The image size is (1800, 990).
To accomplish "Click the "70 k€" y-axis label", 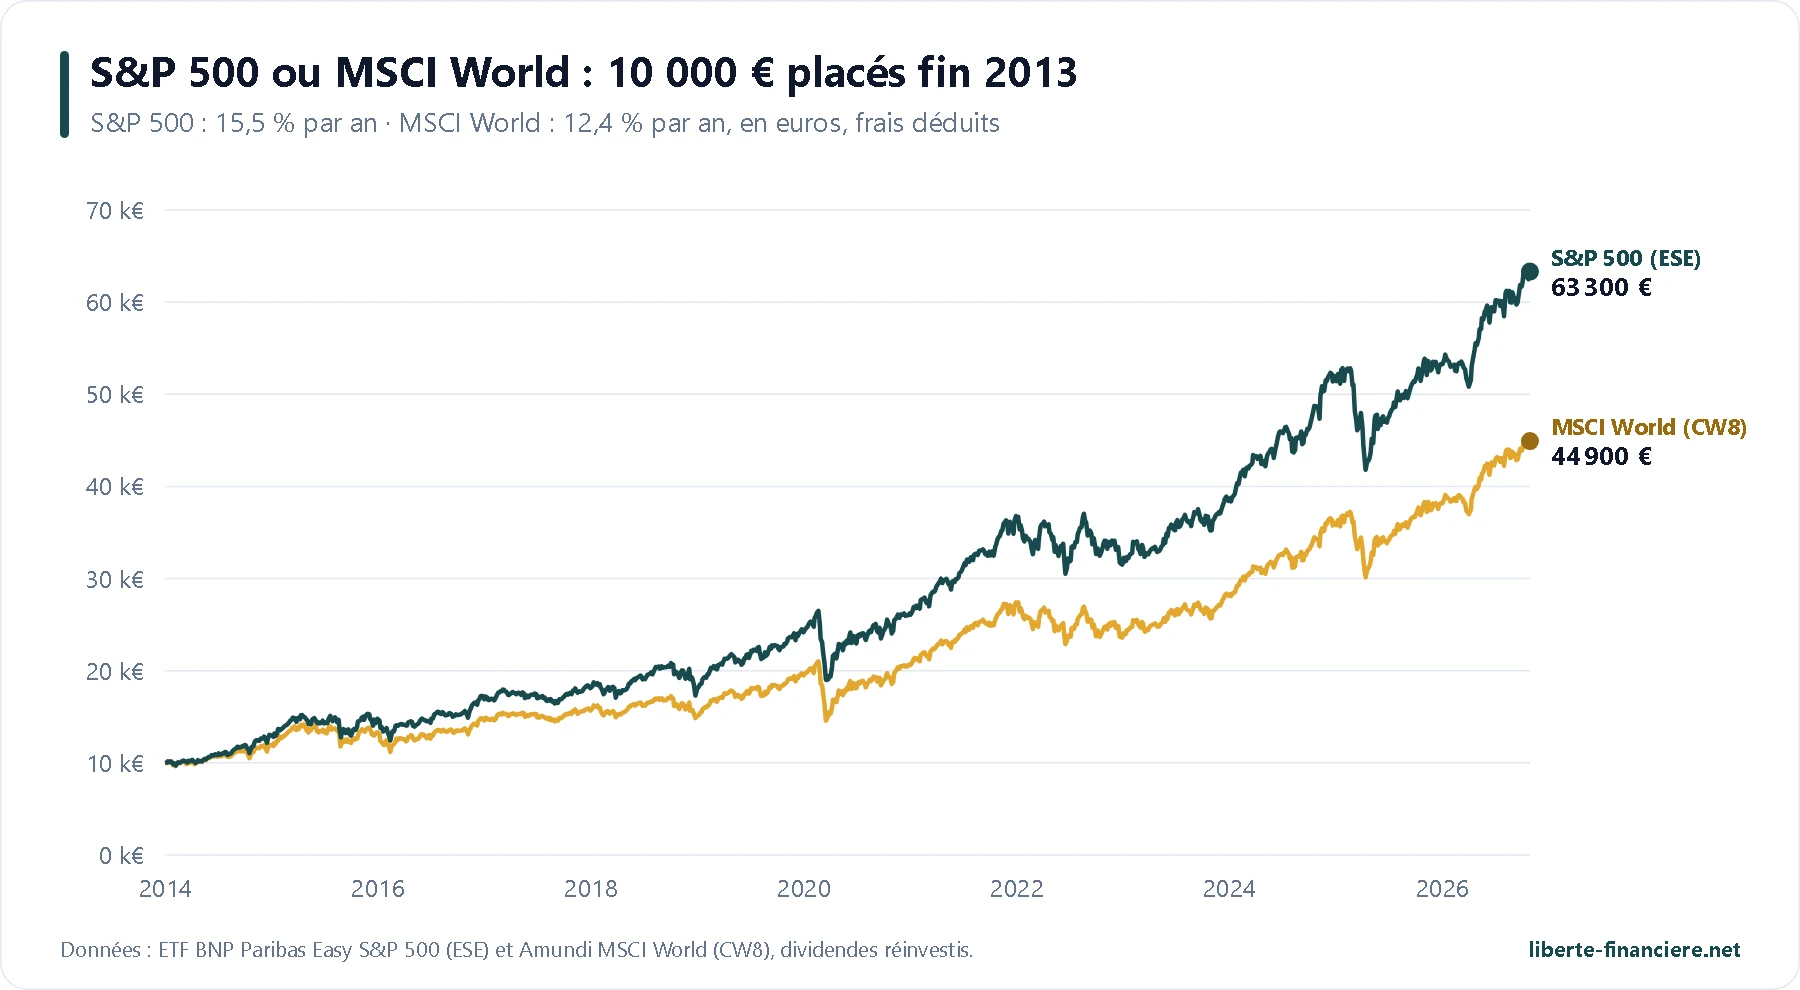I will pos(115,211).
